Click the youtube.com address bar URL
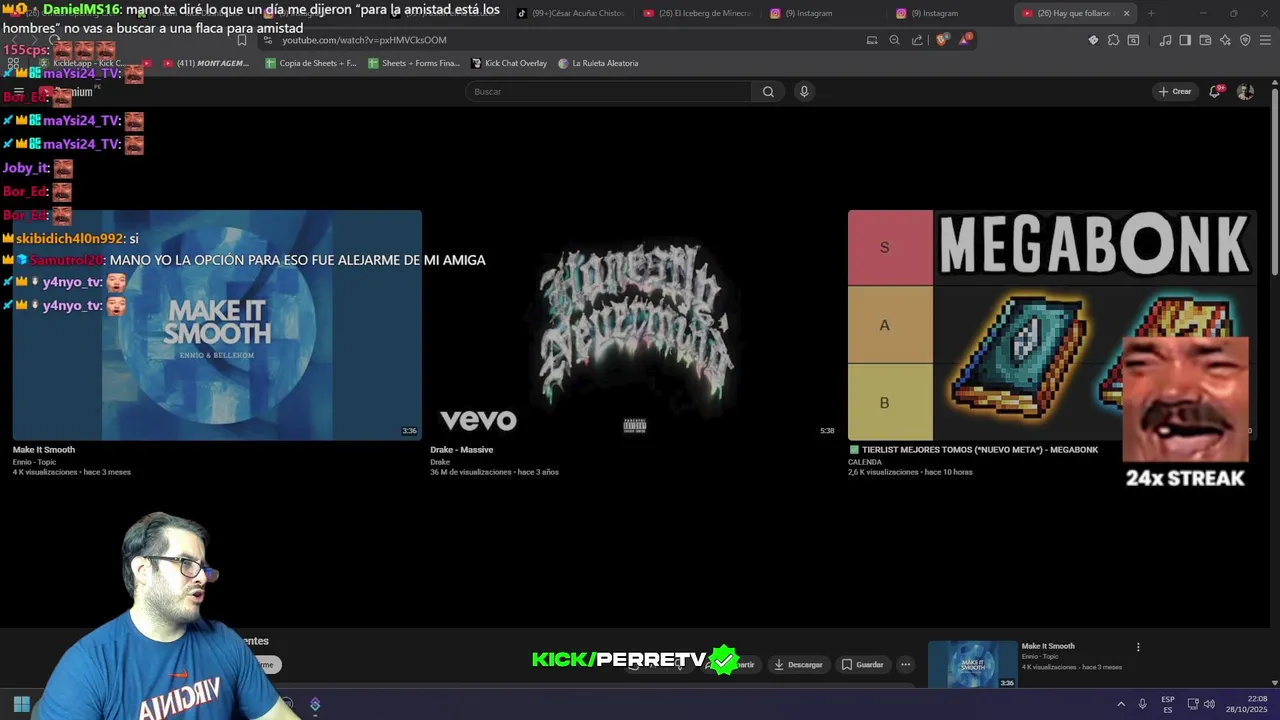This screenshot has height=720, width=1280. (x=364, y=40)
